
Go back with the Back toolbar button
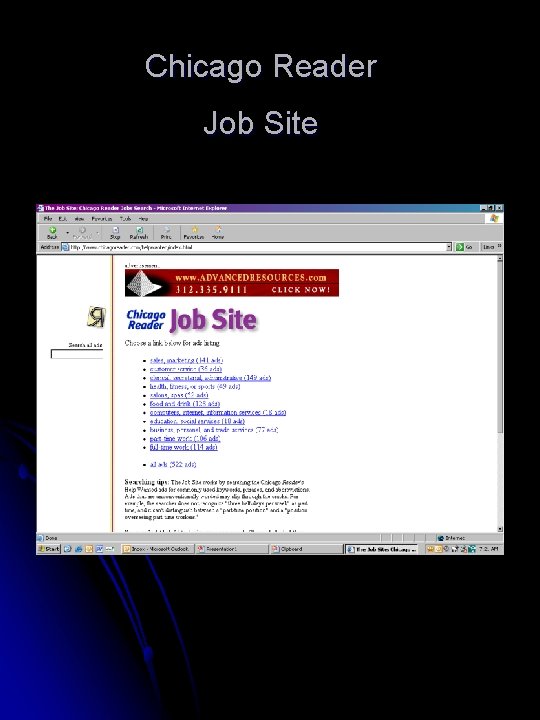point(52,233)
